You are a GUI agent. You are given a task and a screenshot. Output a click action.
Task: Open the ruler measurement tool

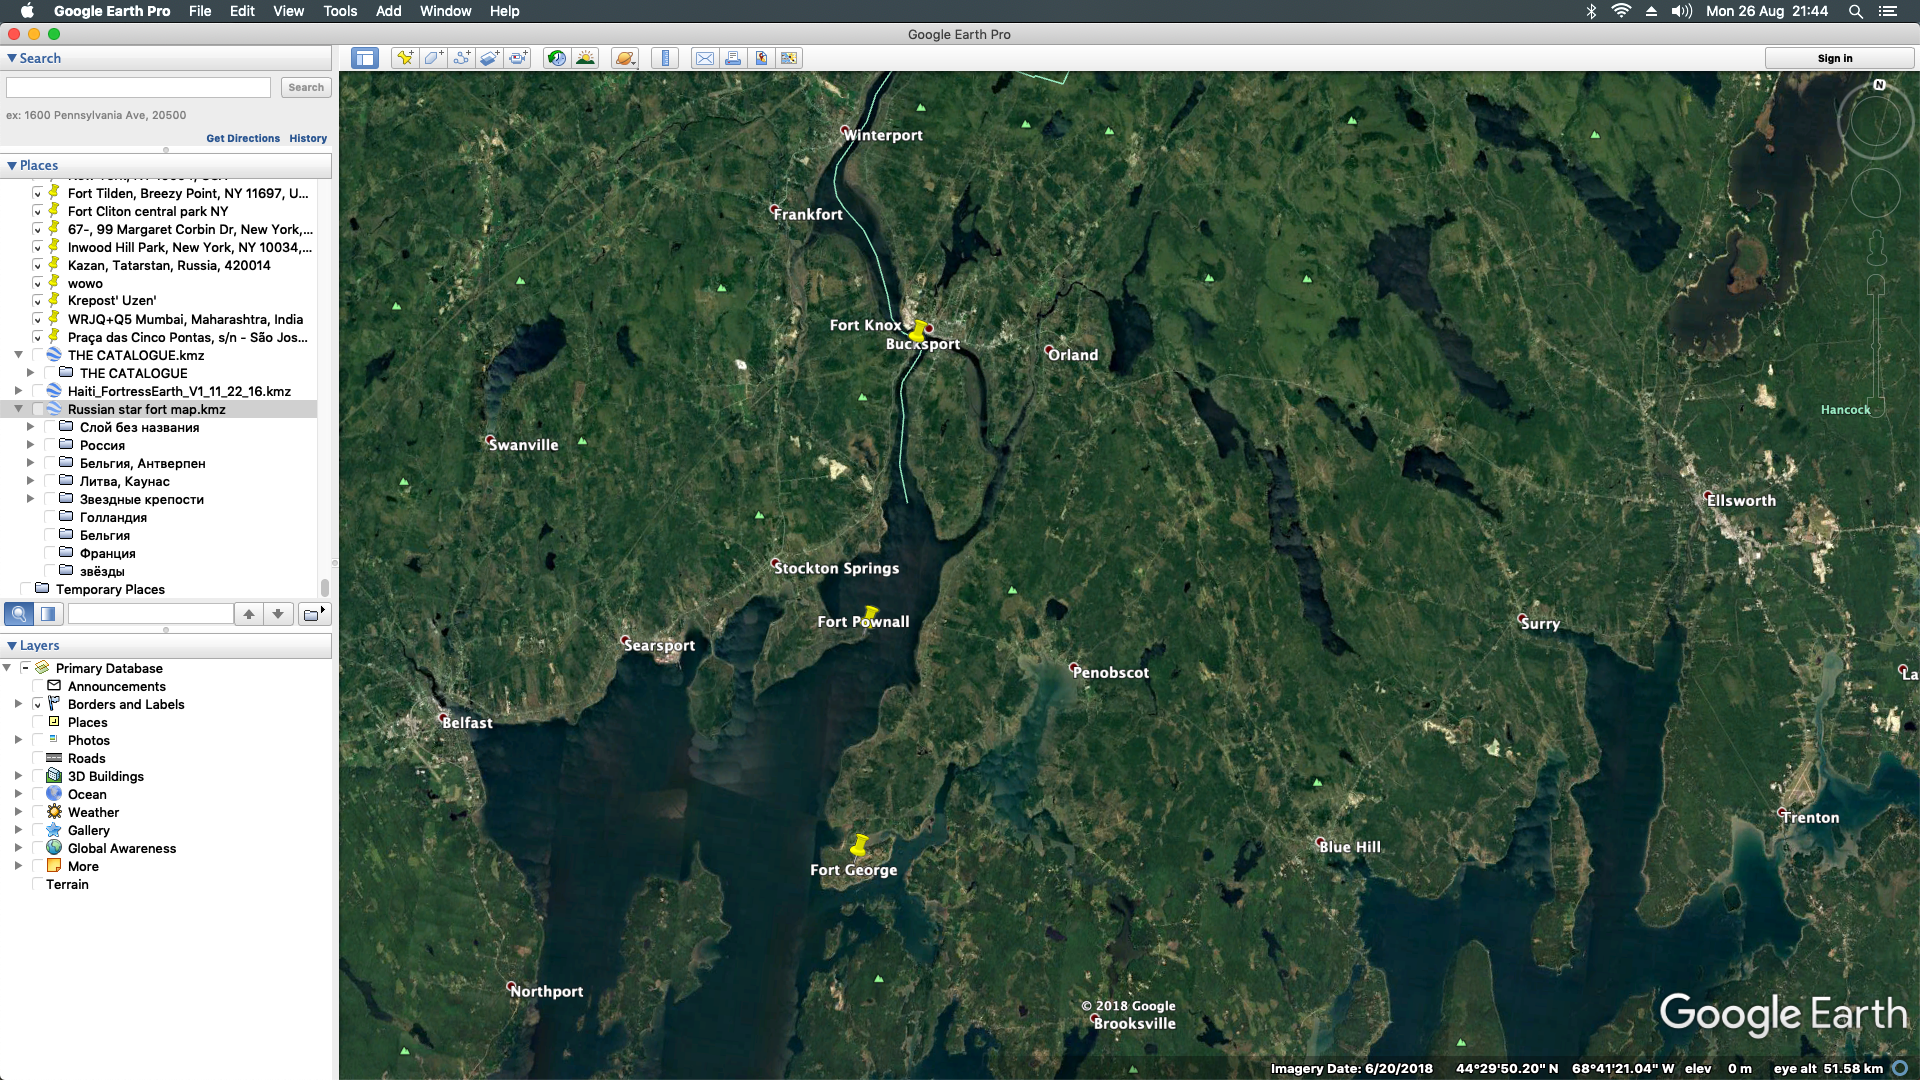point(665,58)
